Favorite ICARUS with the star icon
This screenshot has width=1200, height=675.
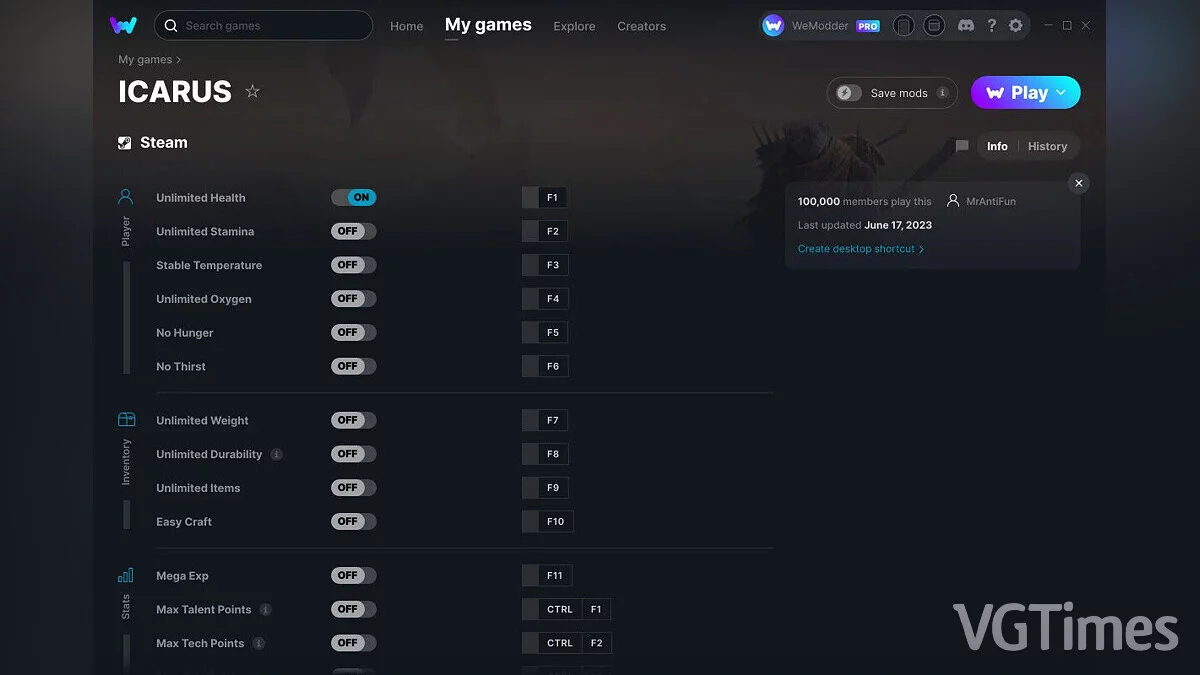coord(253,92)
